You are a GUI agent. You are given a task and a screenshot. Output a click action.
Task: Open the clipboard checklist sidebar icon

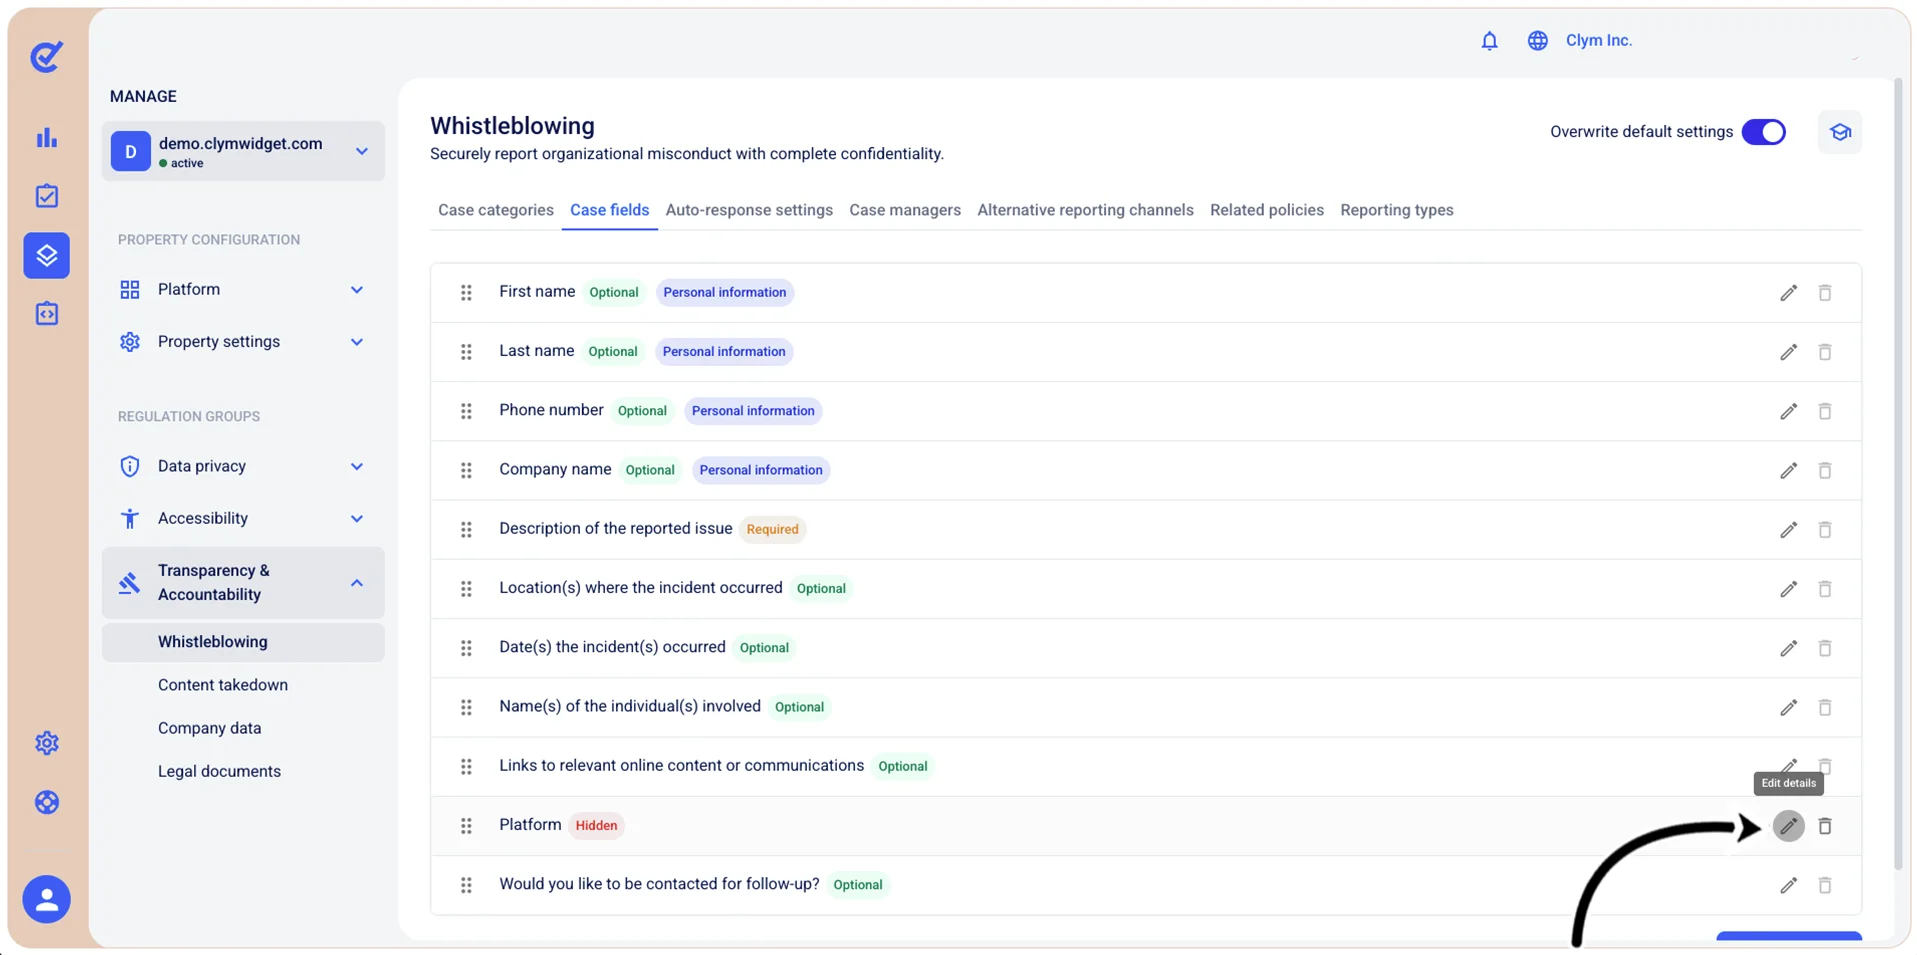(47, 196)
